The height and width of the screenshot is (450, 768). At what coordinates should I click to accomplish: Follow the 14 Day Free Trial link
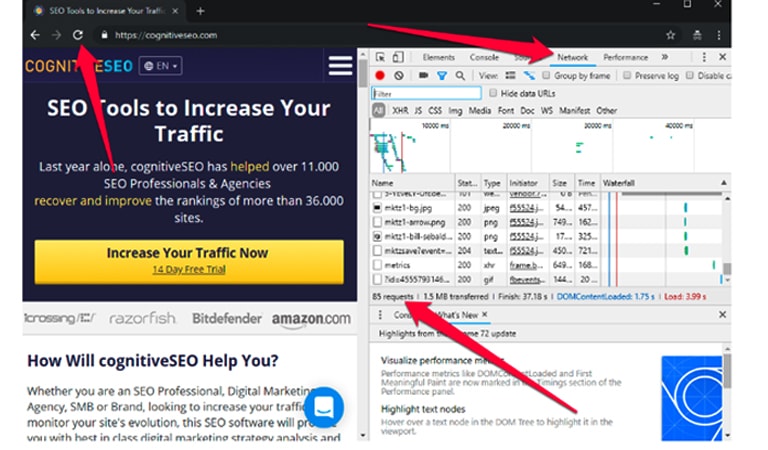[x=189, y=269]
